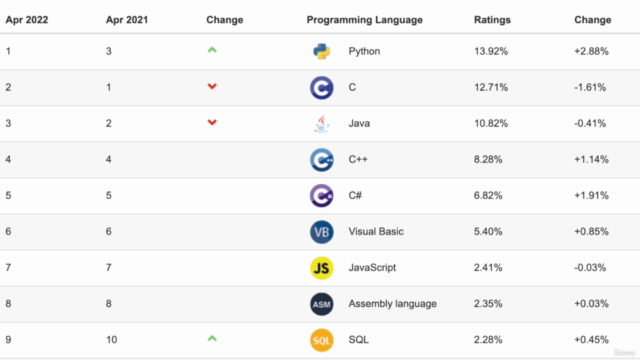Click red down arrow in Java row
The image size is (640, 360).
point(212,122)
